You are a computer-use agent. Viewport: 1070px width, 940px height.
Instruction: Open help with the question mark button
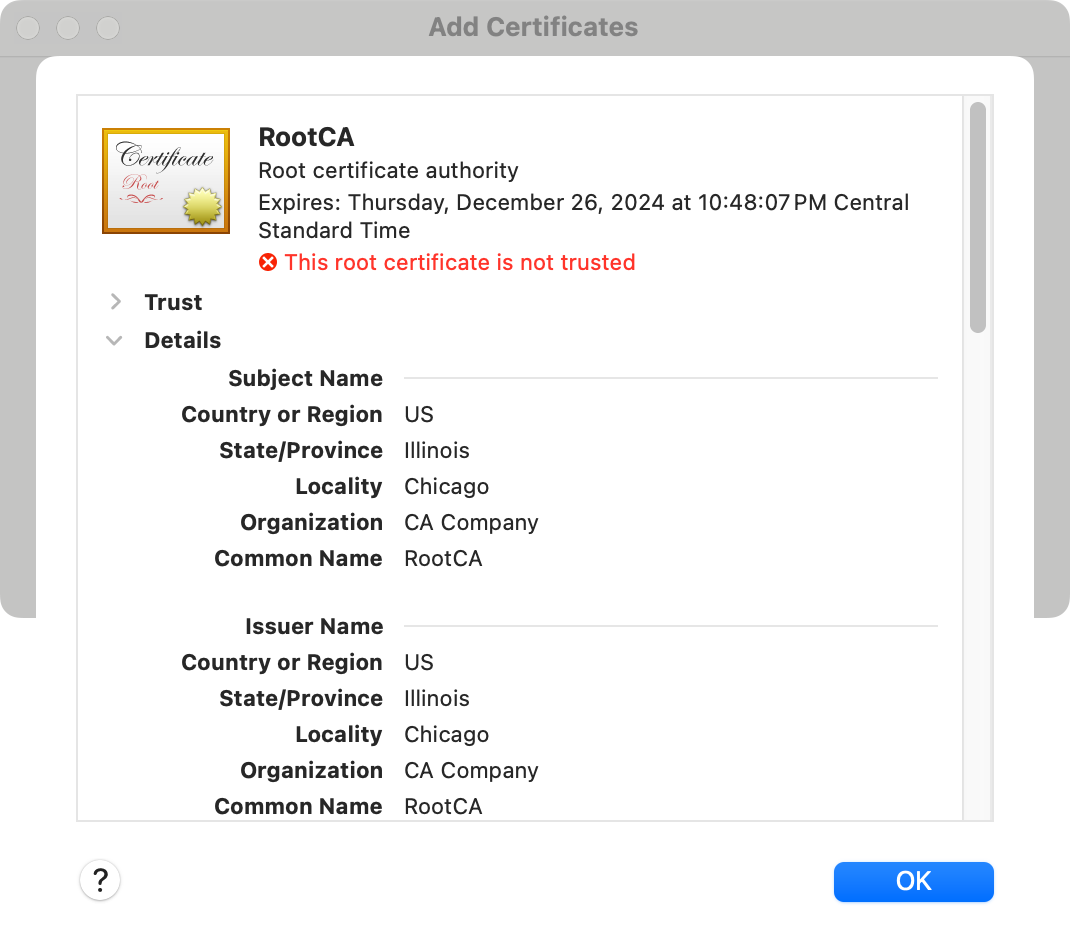(x=100, y=881)
